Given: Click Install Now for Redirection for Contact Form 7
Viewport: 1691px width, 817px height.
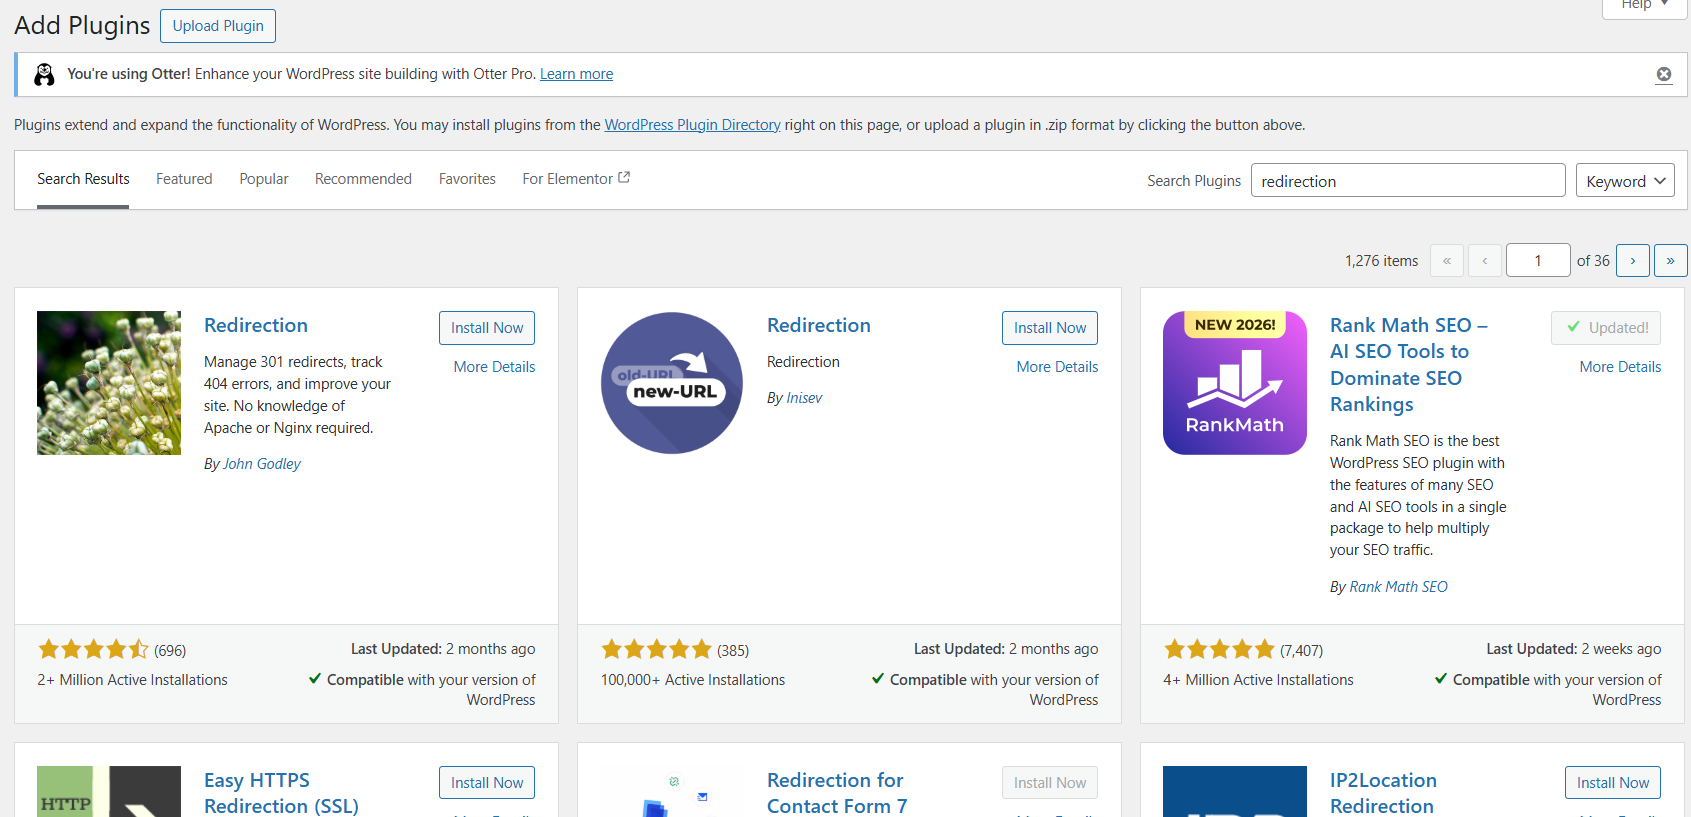Looking at the screenshot, I should point(1050,783).
